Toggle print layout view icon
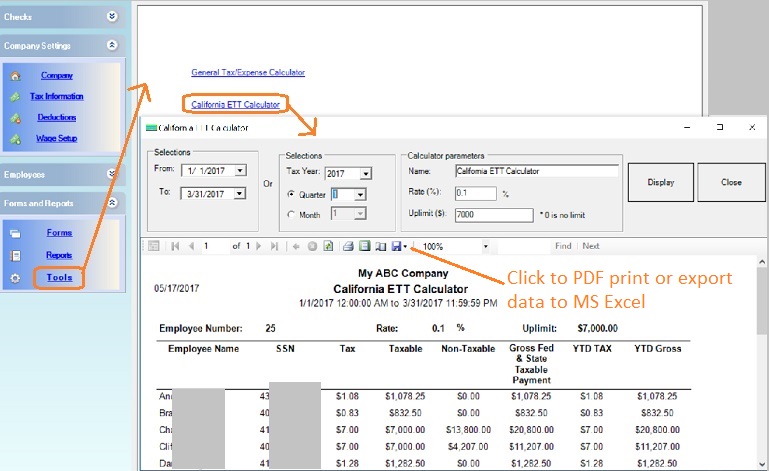 click(x=365, y=246)
